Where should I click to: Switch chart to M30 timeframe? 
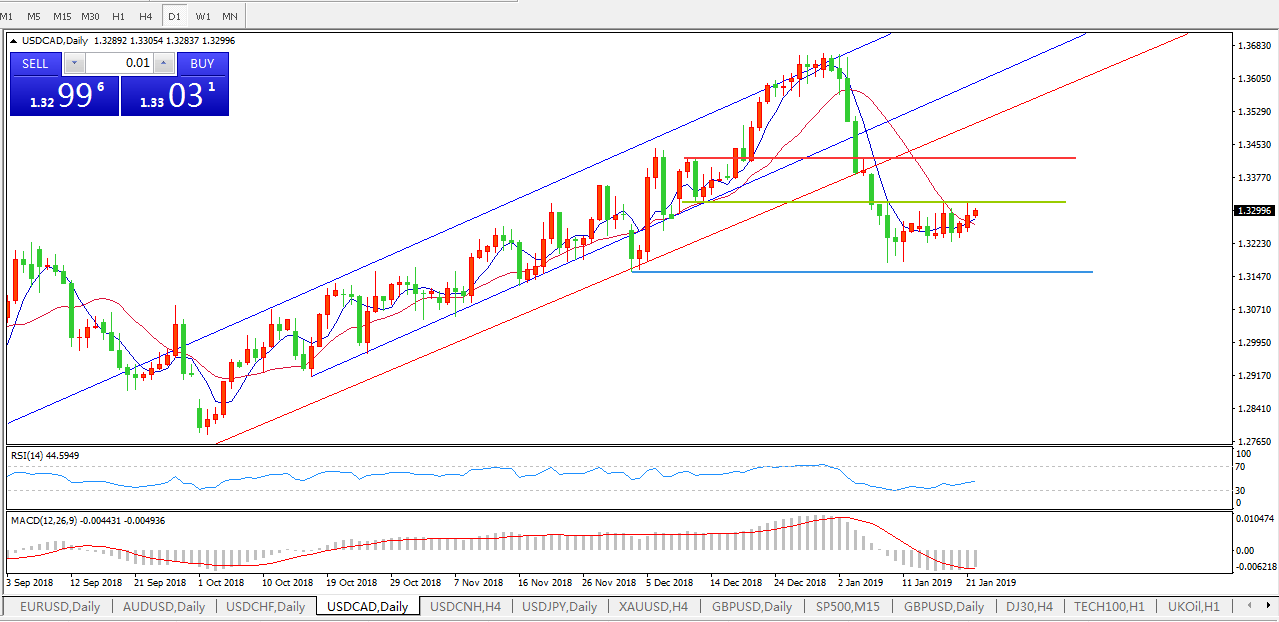91,16
